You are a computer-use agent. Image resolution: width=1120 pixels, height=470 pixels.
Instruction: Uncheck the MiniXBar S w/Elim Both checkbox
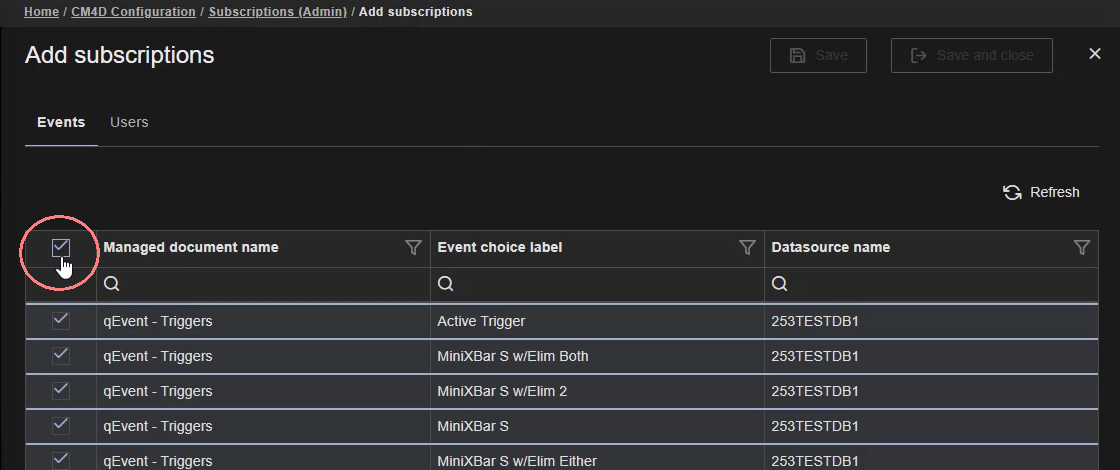tap(61, 356)
